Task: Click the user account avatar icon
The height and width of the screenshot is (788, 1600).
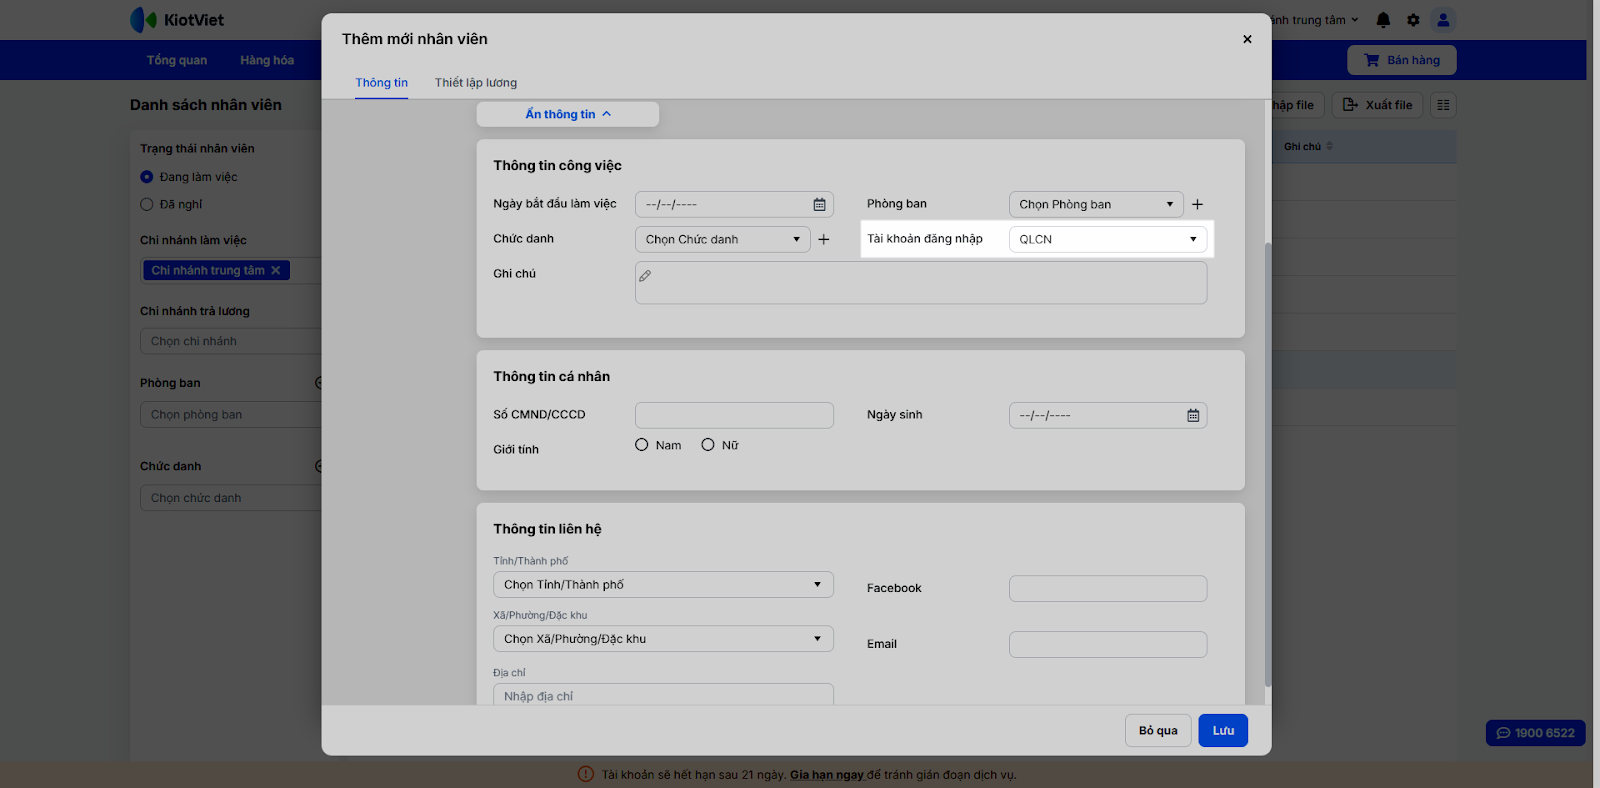Action: point(1443,20)
